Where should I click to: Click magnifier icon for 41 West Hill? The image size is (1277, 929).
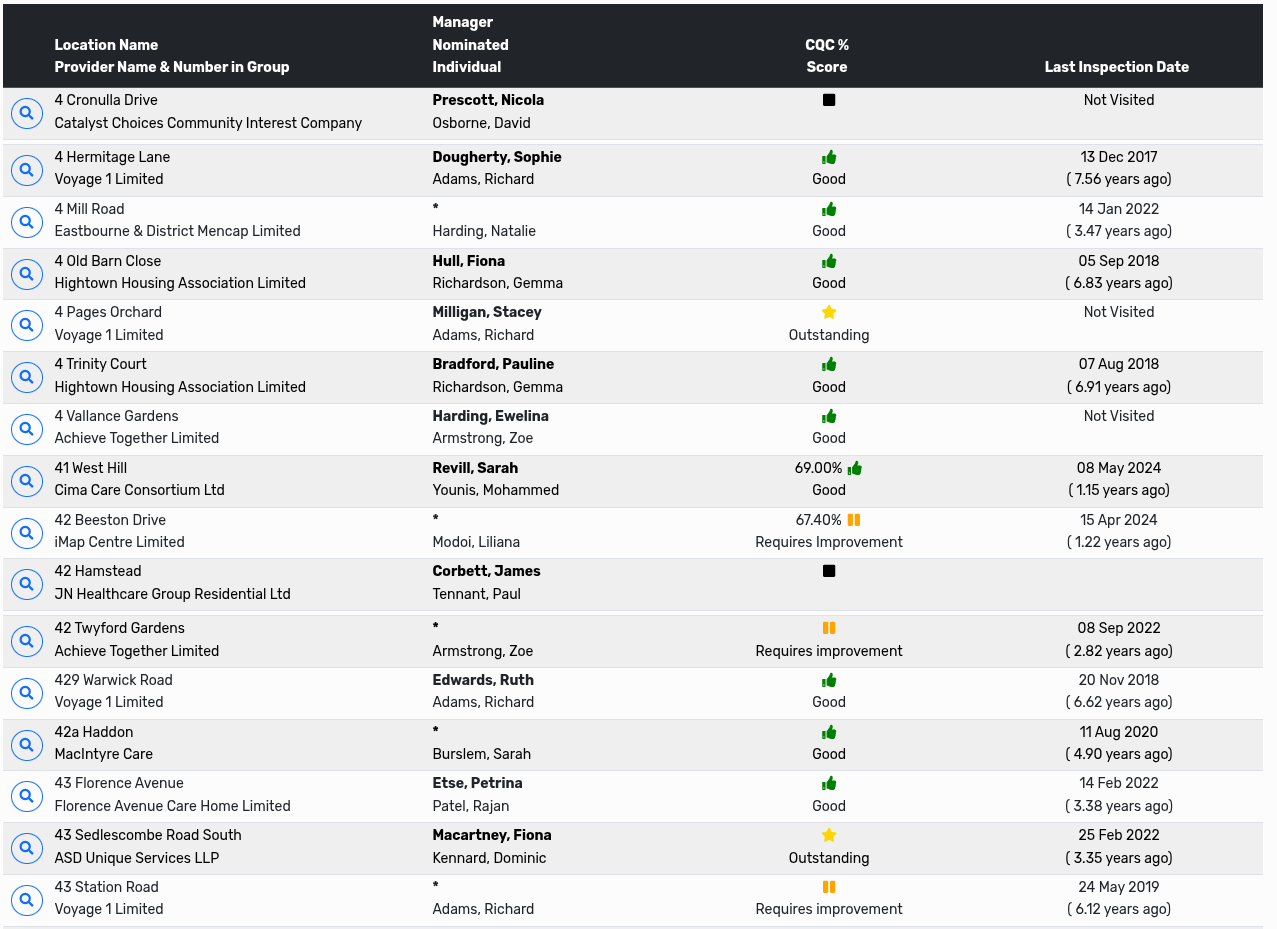tap(27, 480)
